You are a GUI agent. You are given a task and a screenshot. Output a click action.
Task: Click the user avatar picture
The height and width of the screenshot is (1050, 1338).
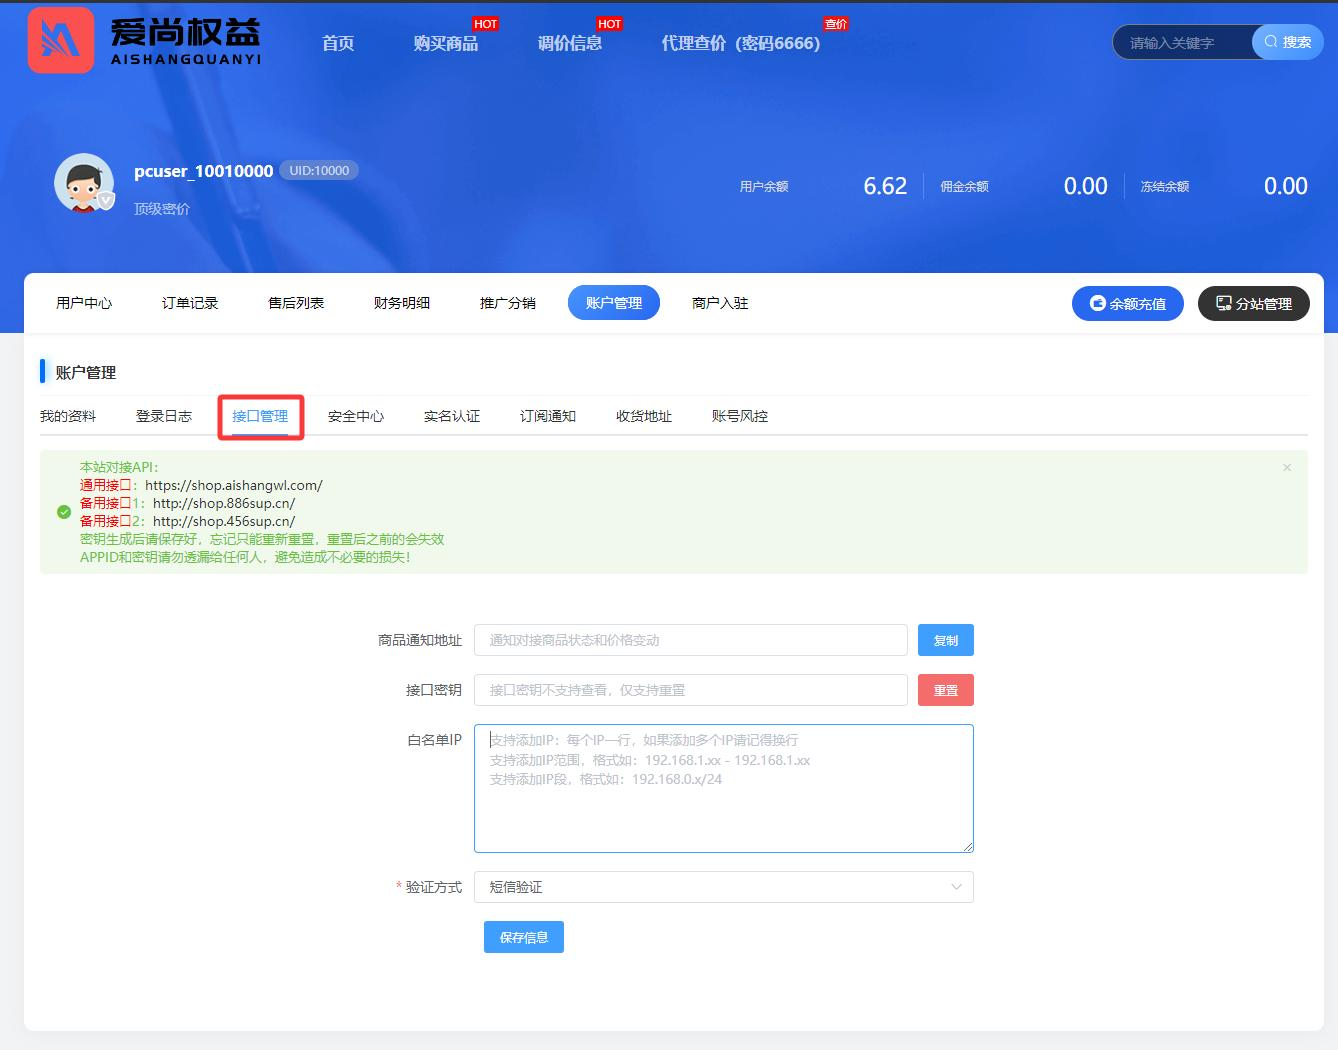[x=83, y=184]
